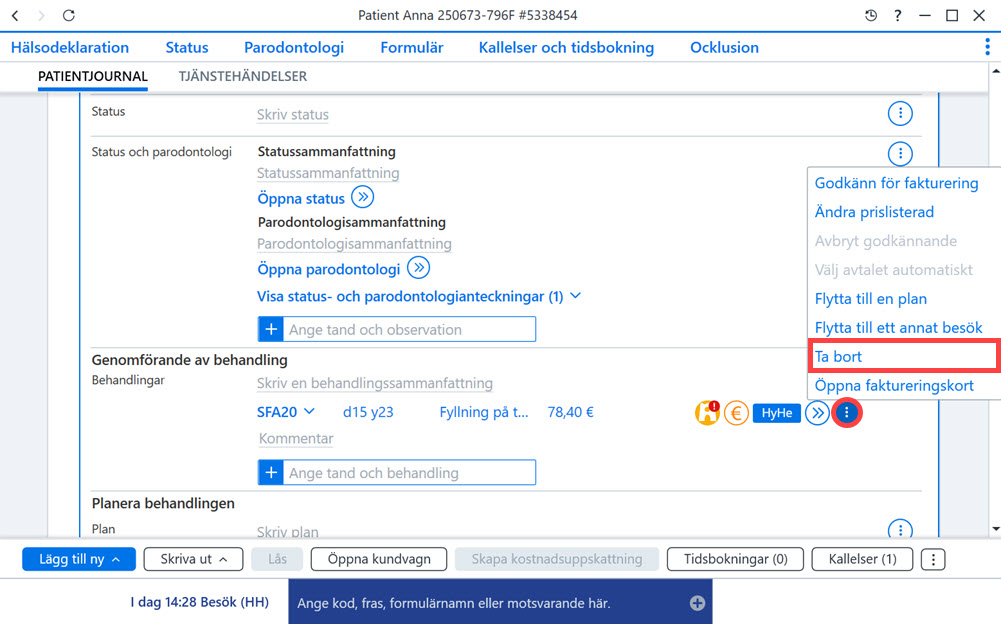Screen dimensions: 1001x624
Task: Click the back navigation arrow
Action: pos(15,15)
